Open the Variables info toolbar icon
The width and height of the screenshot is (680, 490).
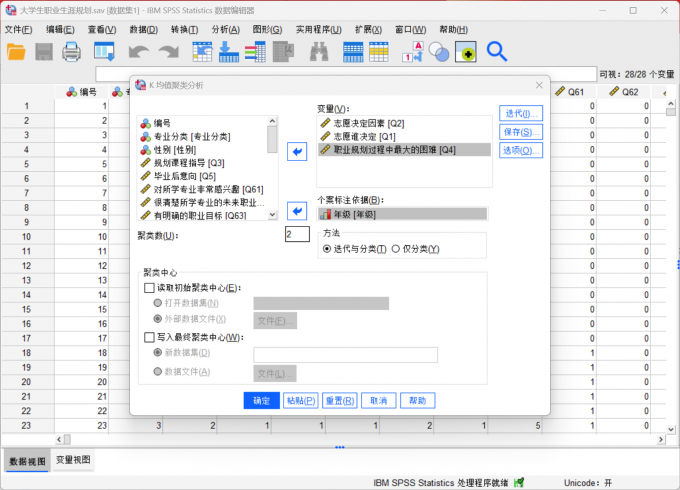pos(255,52)
